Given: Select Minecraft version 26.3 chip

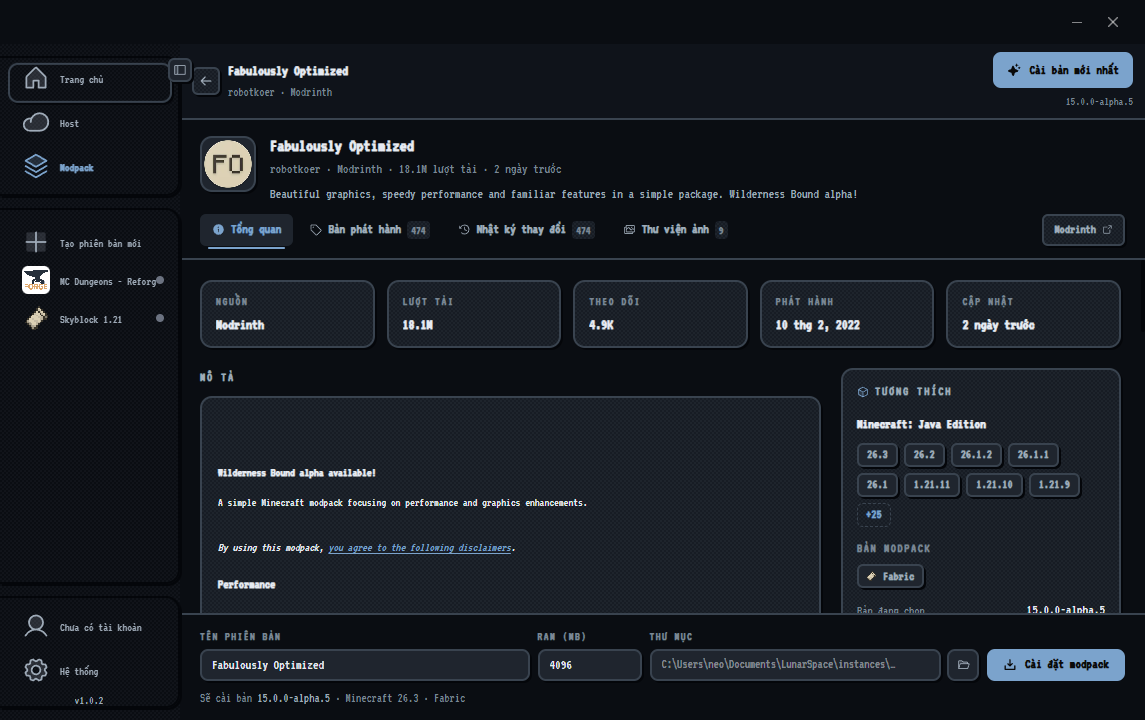Looking at the screenshot, I should tap(877, 454).
